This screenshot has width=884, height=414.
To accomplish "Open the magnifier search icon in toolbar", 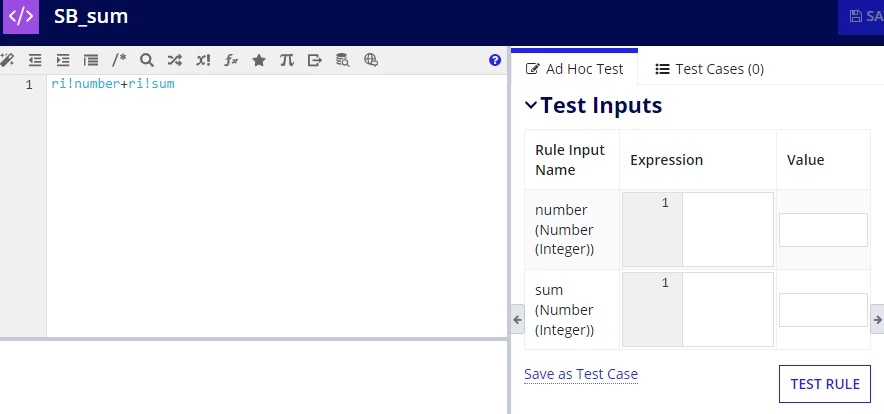I will [x=147, y=60].
